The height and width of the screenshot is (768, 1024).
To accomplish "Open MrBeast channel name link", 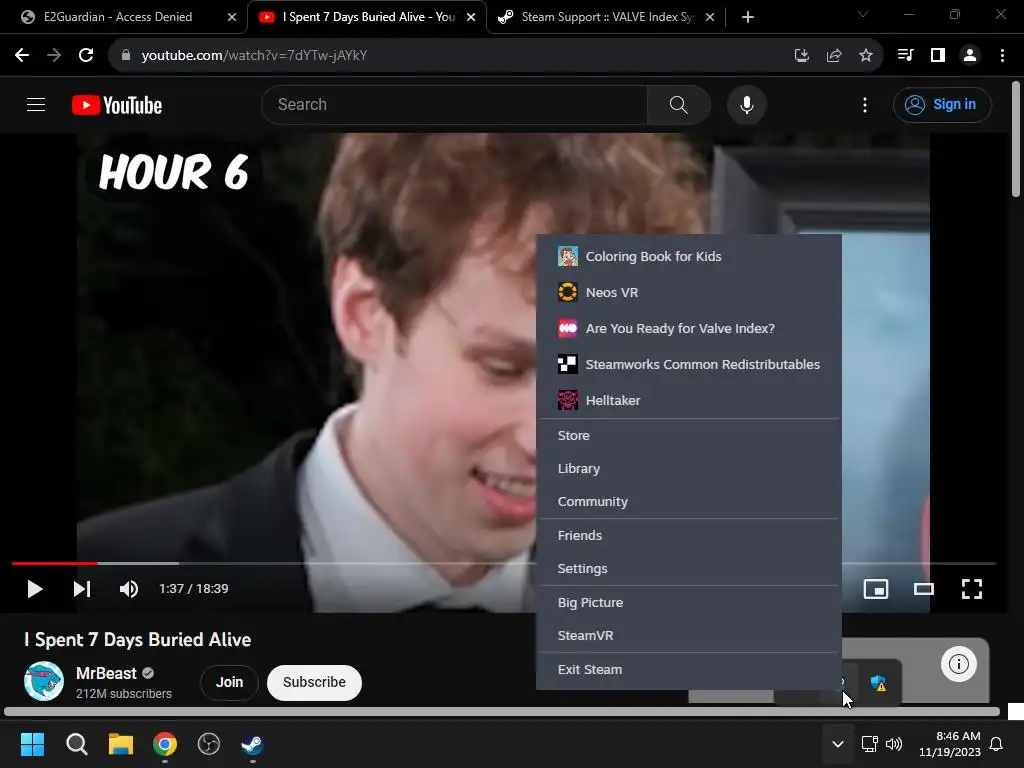I will tap(106, 673).
